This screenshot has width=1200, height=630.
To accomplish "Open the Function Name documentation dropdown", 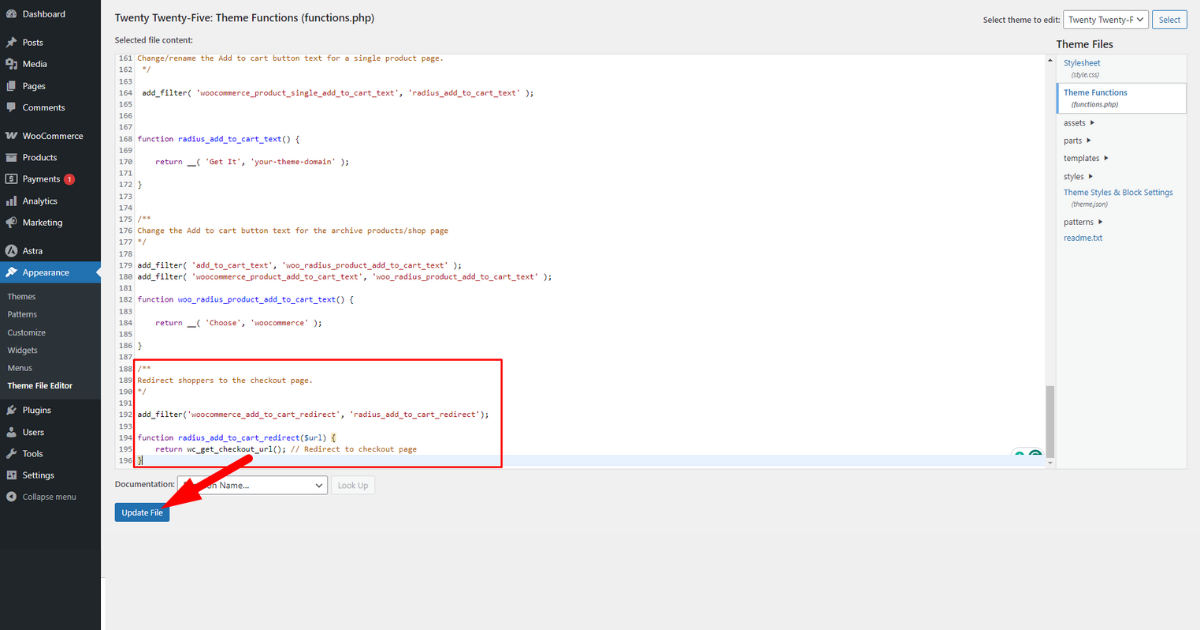I will point(252,485).
